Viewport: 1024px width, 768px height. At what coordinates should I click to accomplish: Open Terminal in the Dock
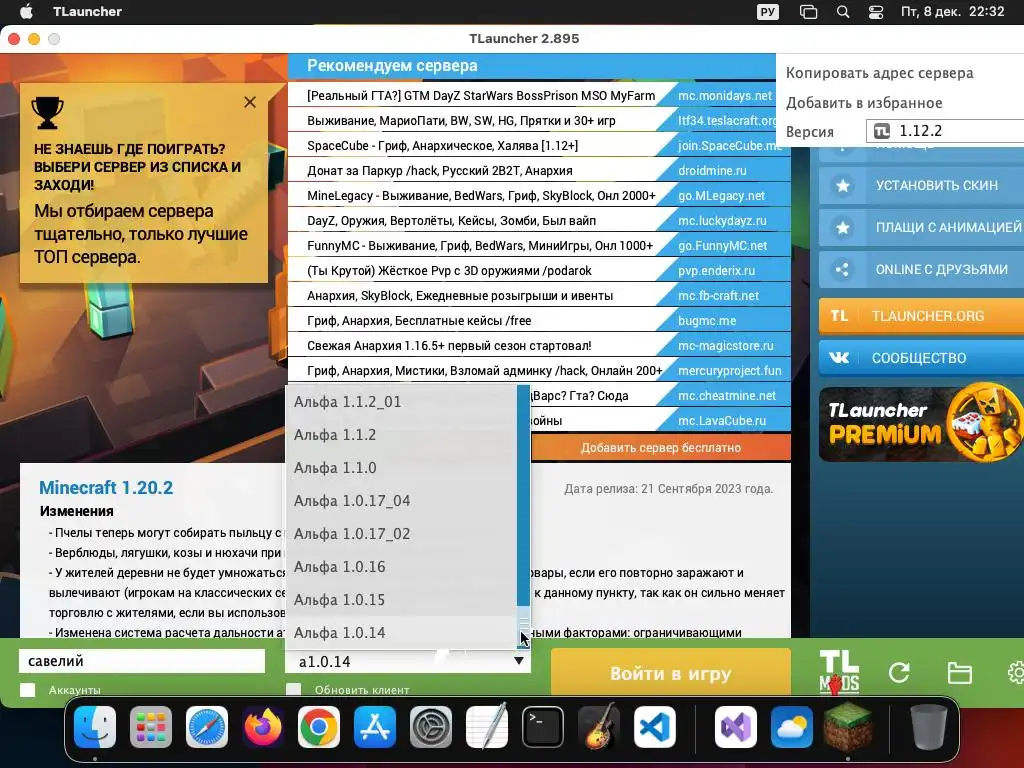543,727
